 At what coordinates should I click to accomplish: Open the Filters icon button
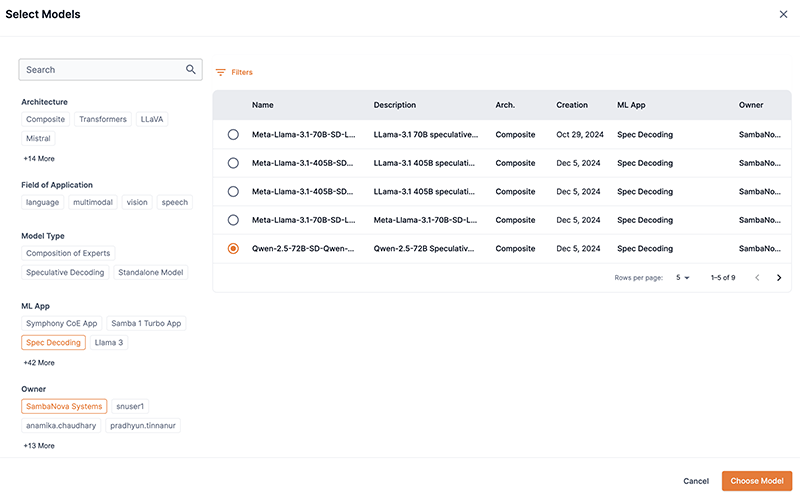coord(221,73)
